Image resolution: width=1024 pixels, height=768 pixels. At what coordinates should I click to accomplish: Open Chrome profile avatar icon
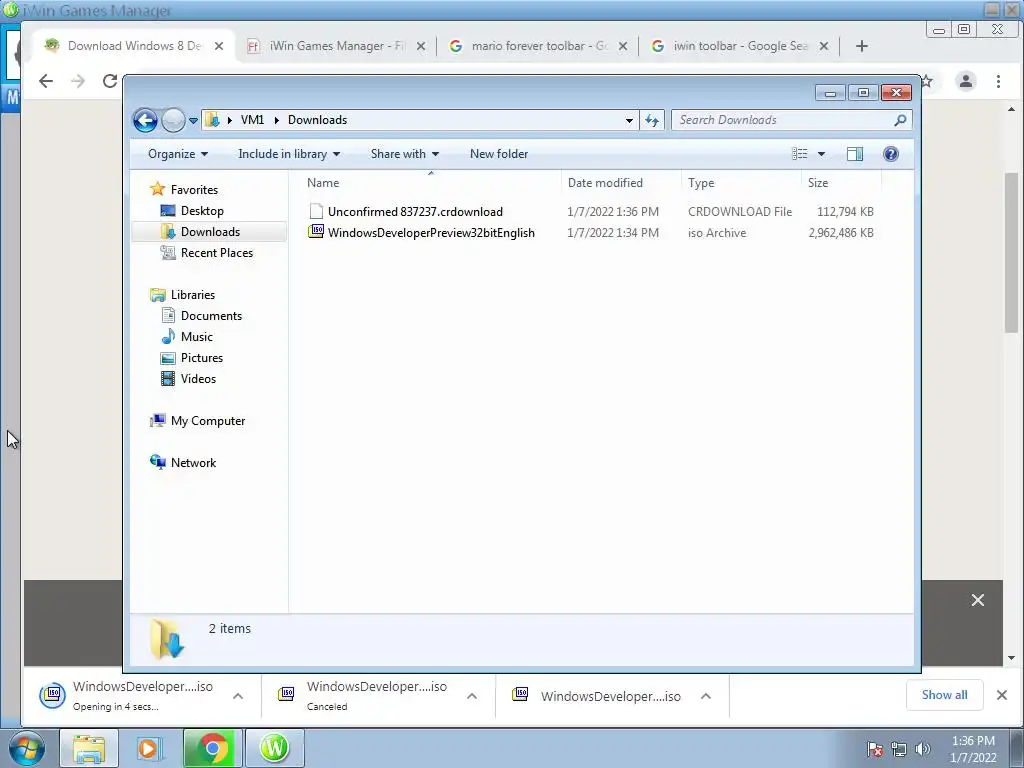point(965,81)
